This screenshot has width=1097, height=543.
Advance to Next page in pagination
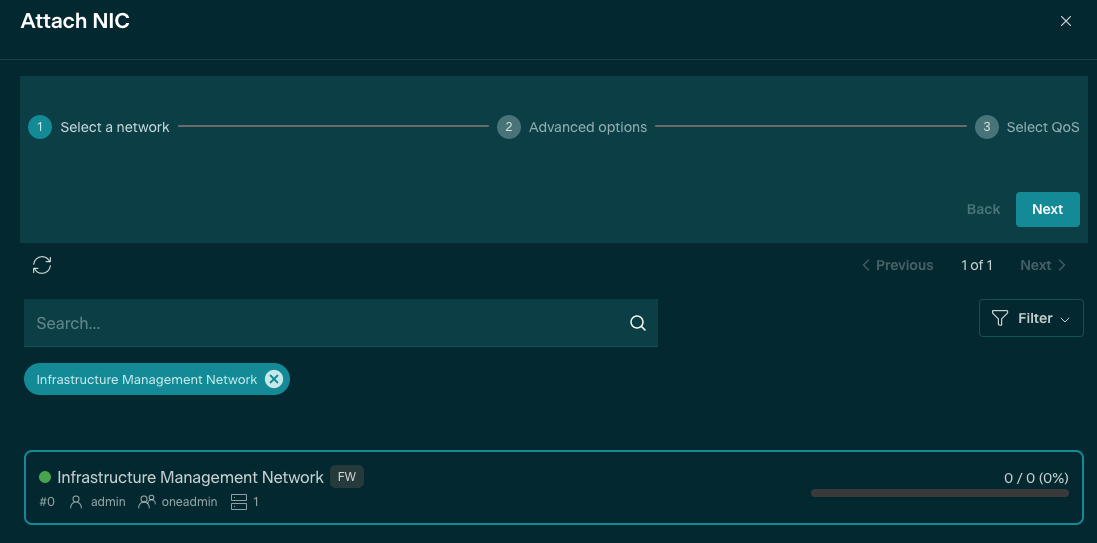point(1043,265)
